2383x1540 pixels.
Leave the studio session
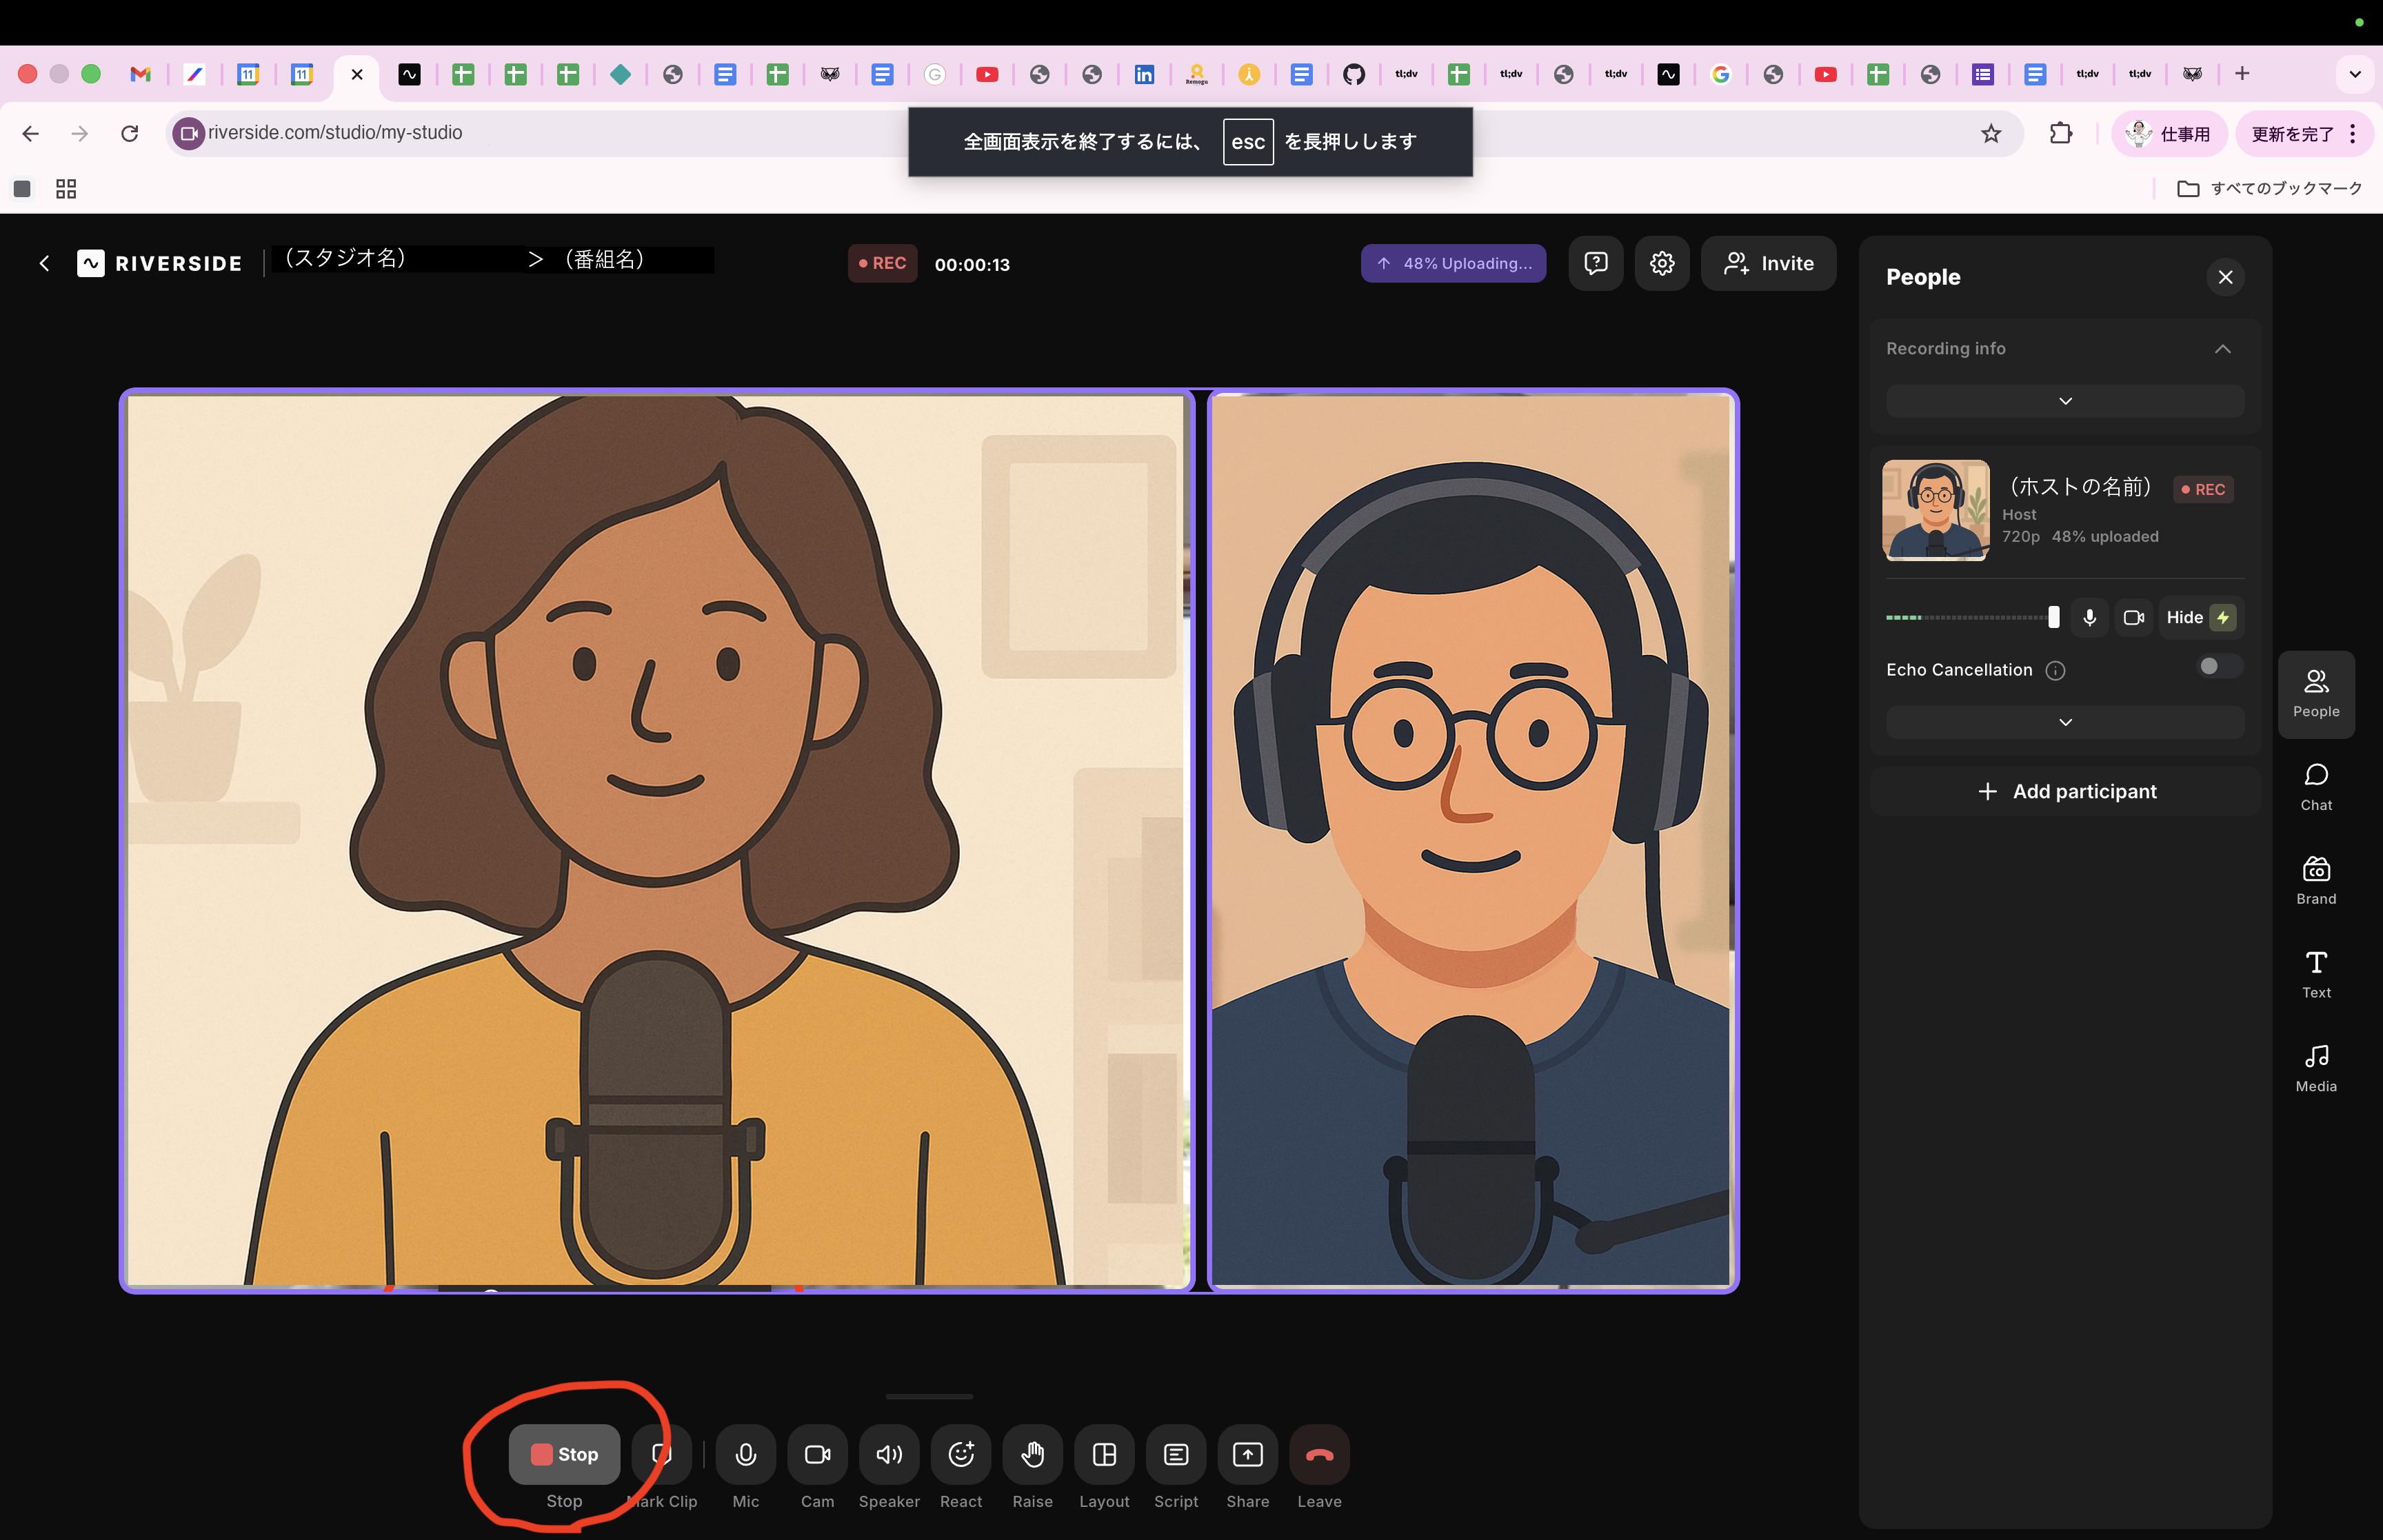click(x=1319, y=1453)
